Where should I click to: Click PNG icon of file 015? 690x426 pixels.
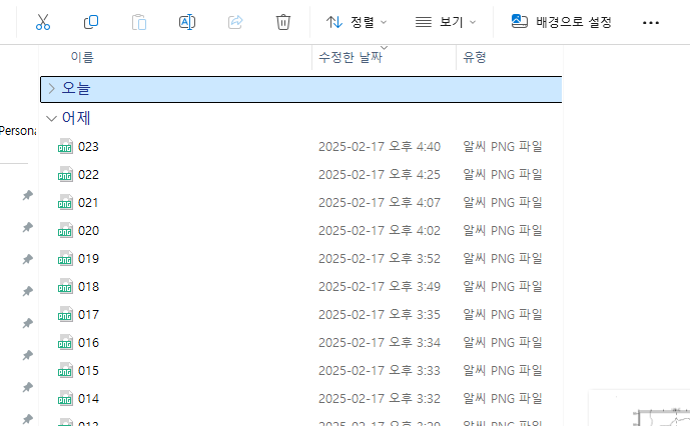66,371
